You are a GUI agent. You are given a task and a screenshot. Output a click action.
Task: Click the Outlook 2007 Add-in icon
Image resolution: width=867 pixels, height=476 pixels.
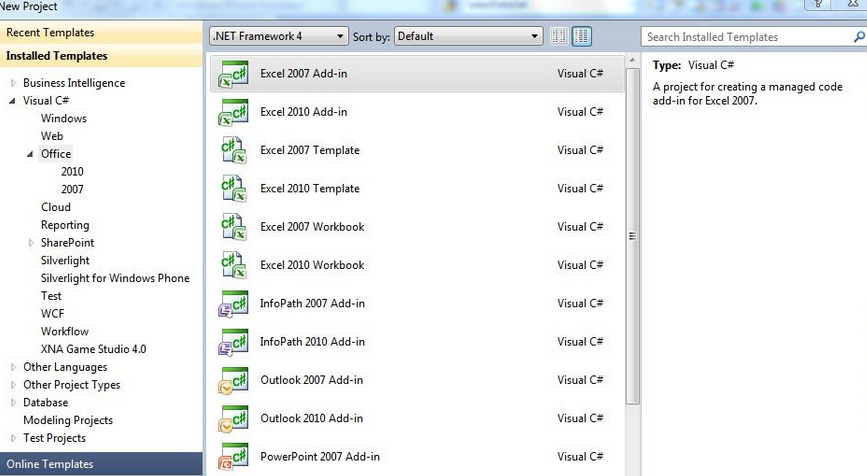pyautogui.click(x=233, y=380)
